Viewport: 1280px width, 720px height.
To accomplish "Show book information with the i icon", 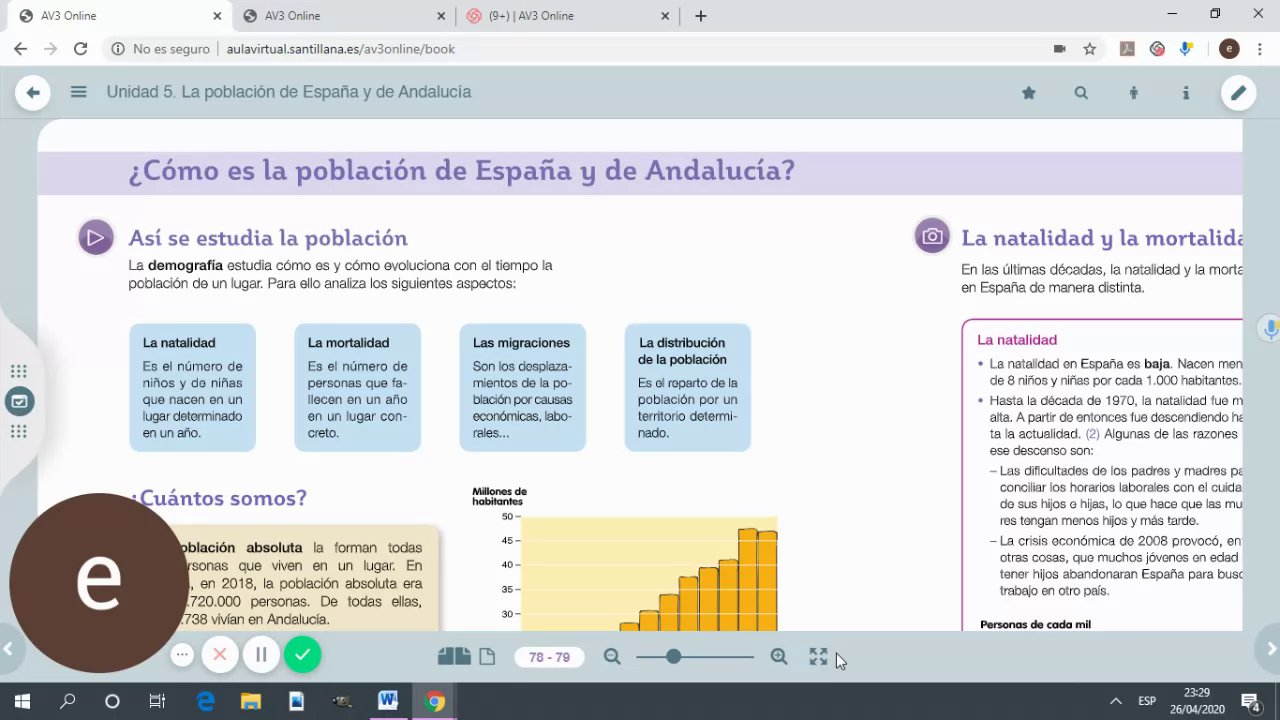I will point(1186,93).
